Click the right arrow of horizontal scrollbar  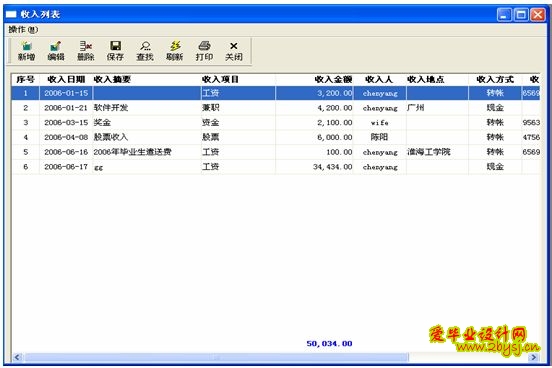click(x=534, y=357)
